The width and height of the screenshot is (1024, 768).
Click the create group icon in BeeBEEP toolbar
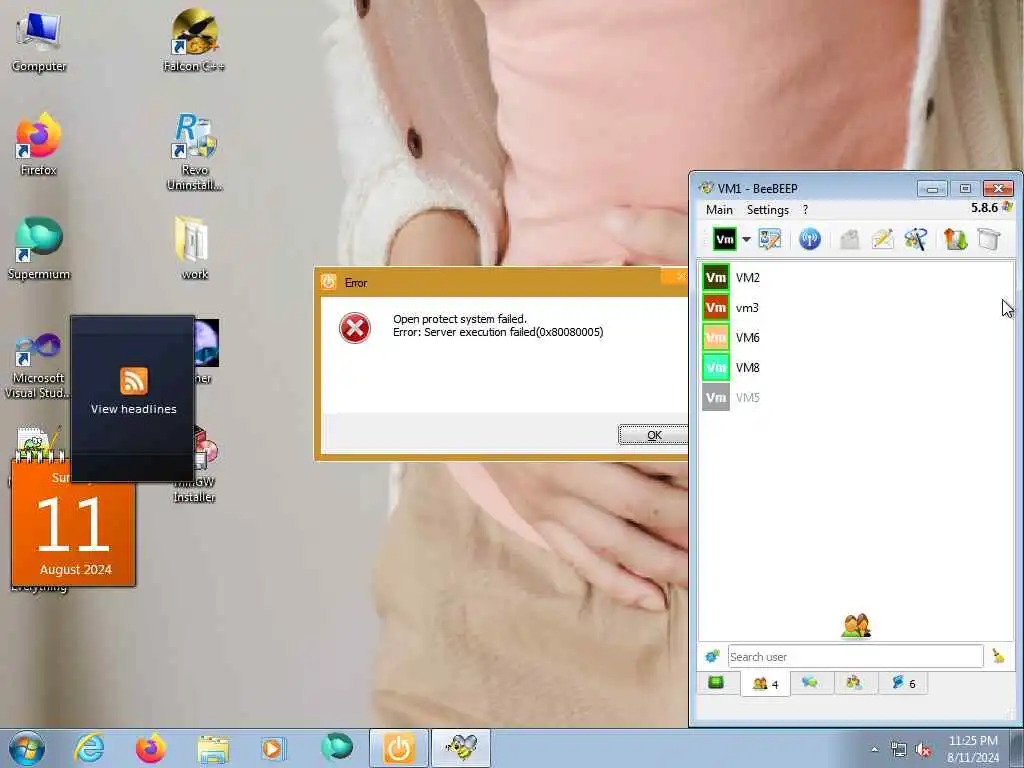pyautogui.click(x=916, y=239)
